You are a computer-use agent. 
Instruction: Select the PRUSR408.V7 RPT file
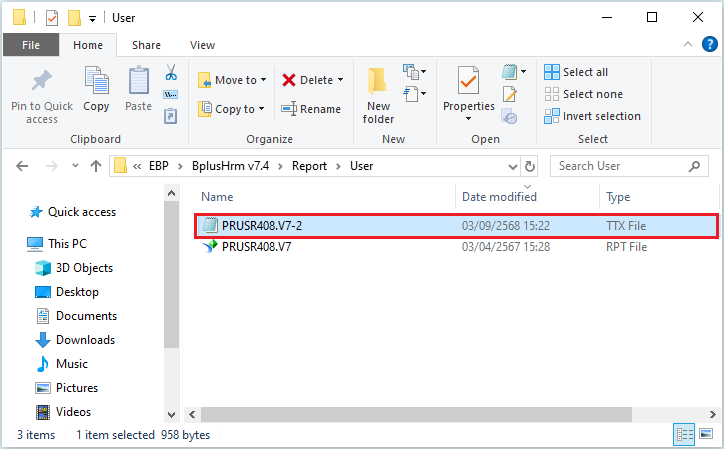256,247
